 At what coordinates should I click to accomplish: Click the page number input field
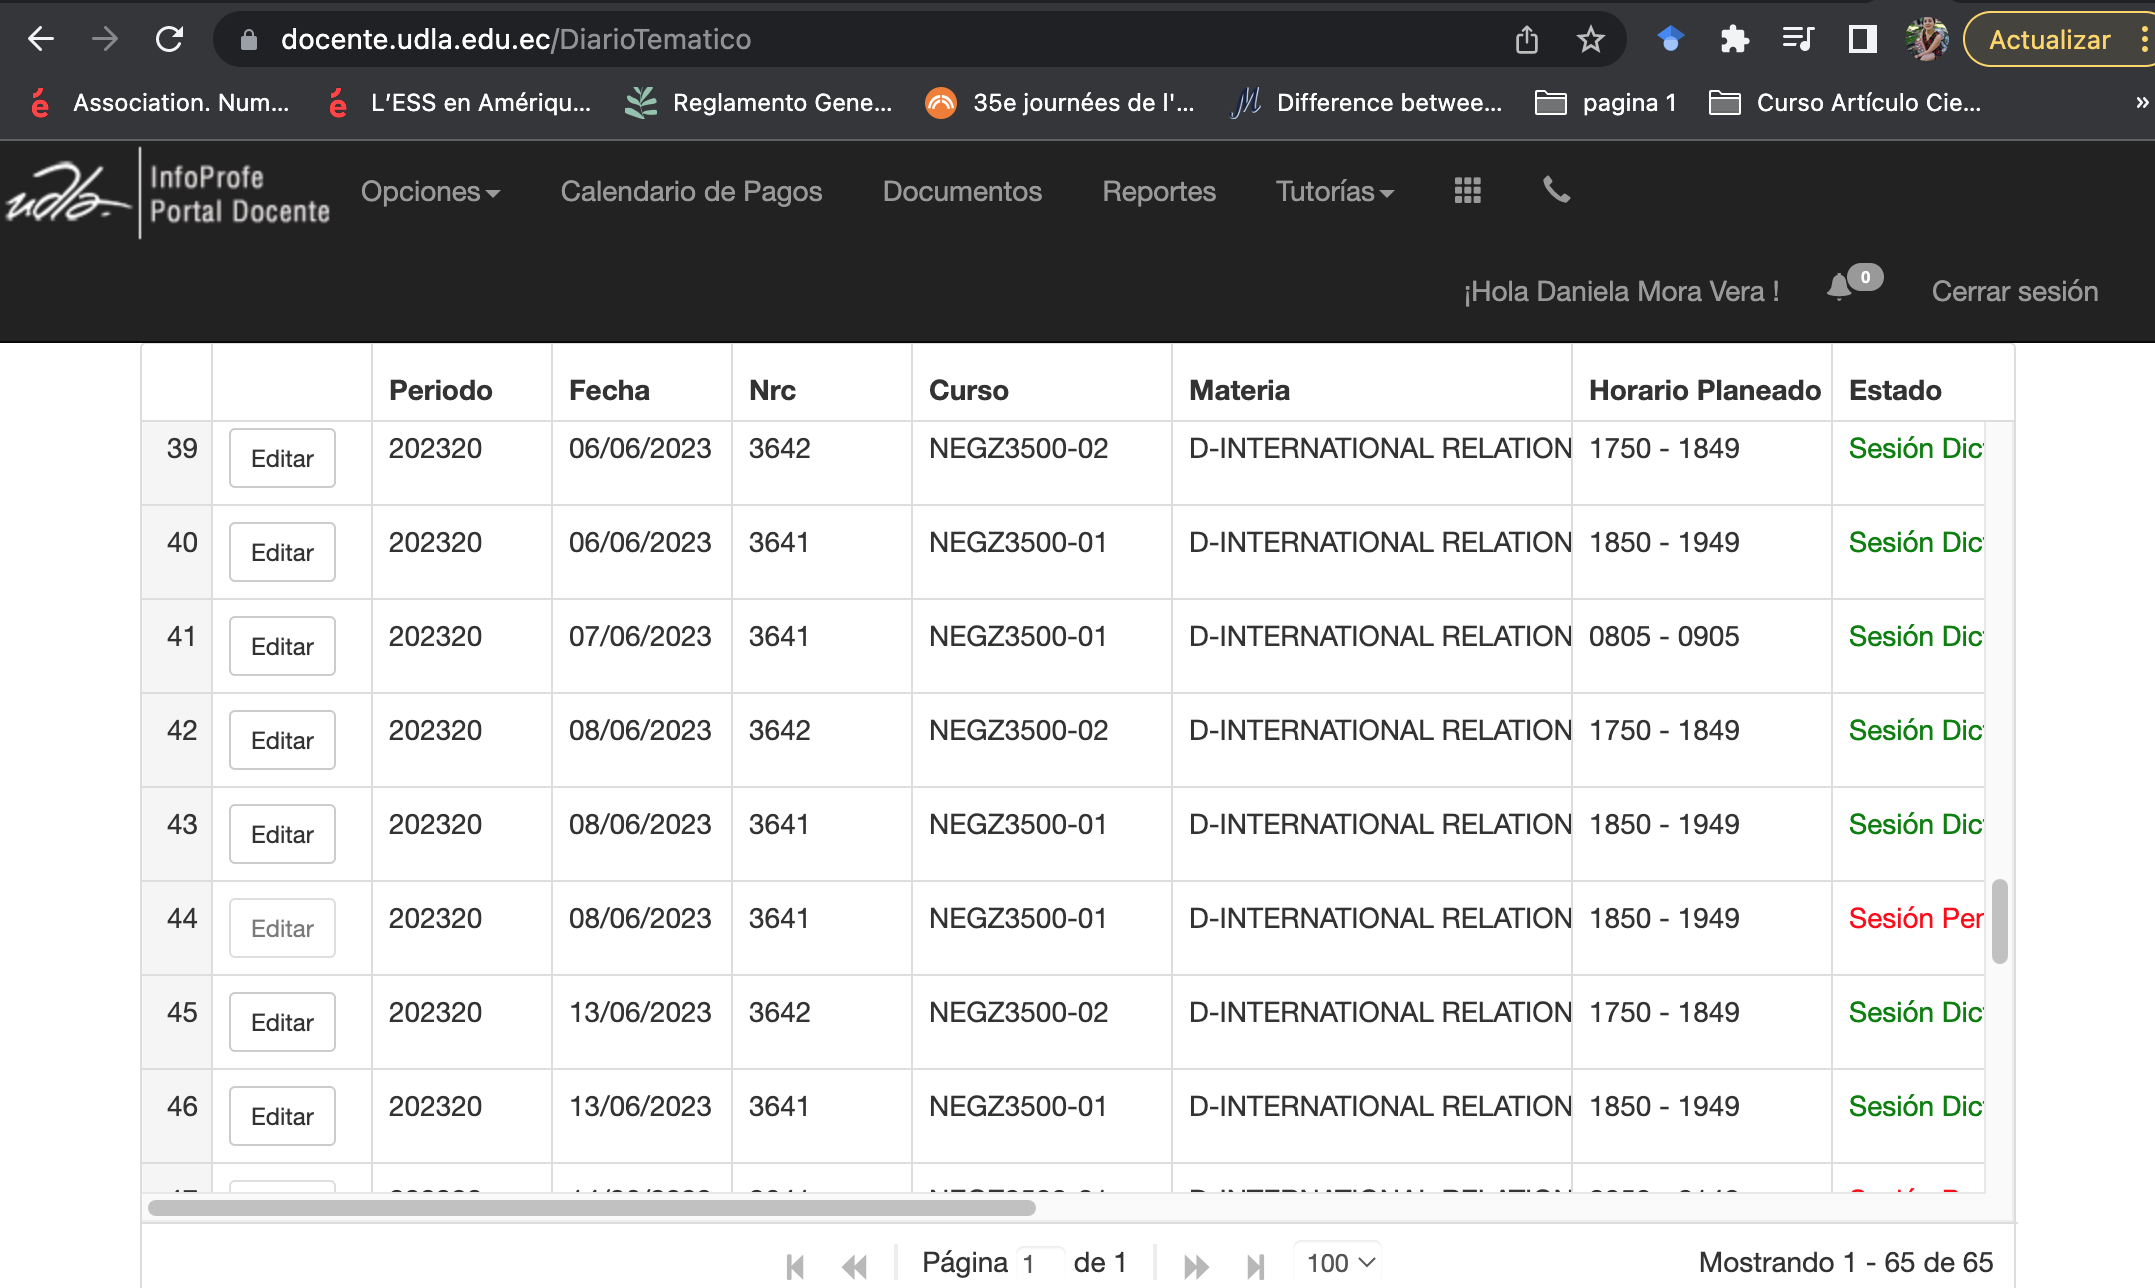point(1040,1263)
